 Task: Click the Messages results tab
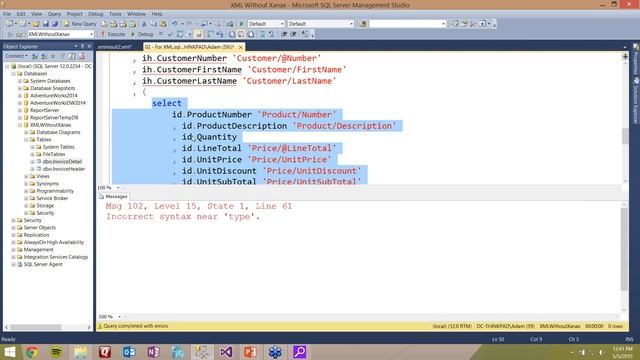pos(113,196)
